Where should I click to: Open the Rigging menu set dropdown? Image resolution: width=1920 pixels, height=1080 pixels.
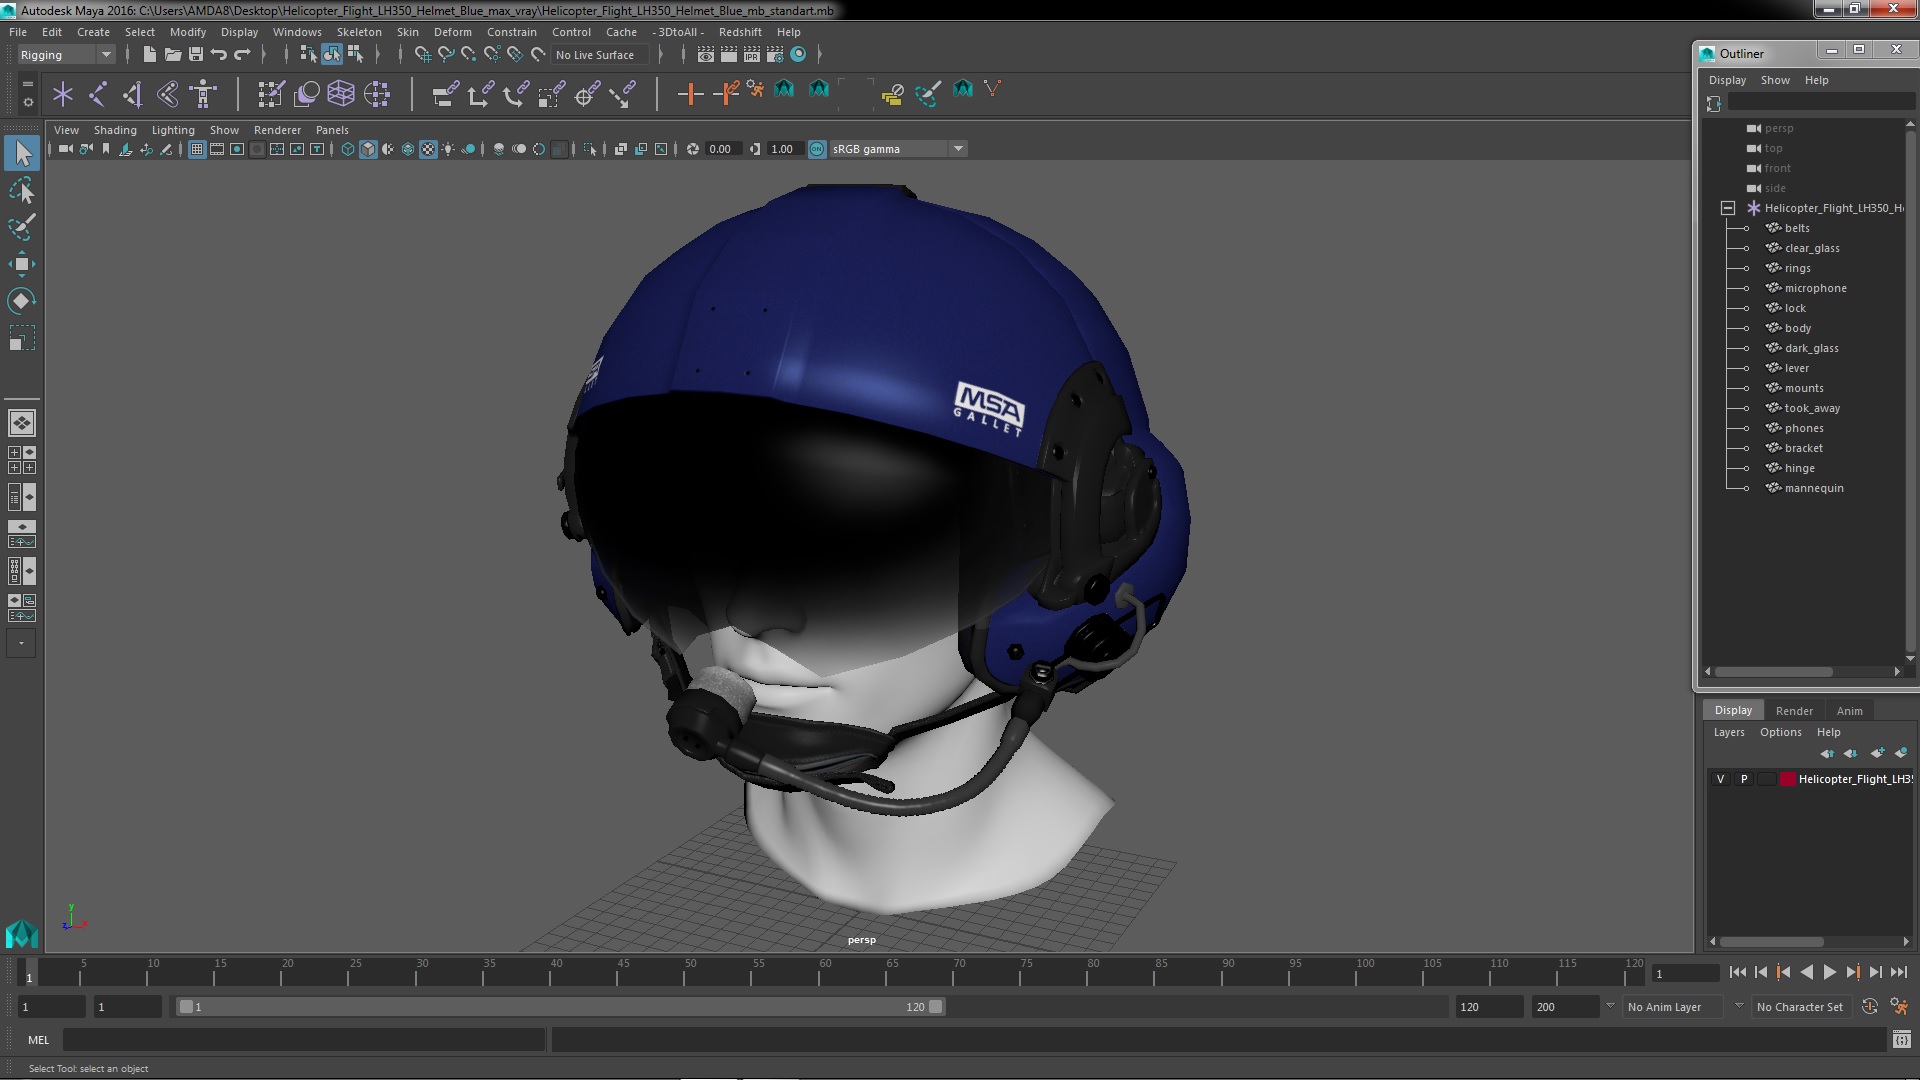click(65, 55)
